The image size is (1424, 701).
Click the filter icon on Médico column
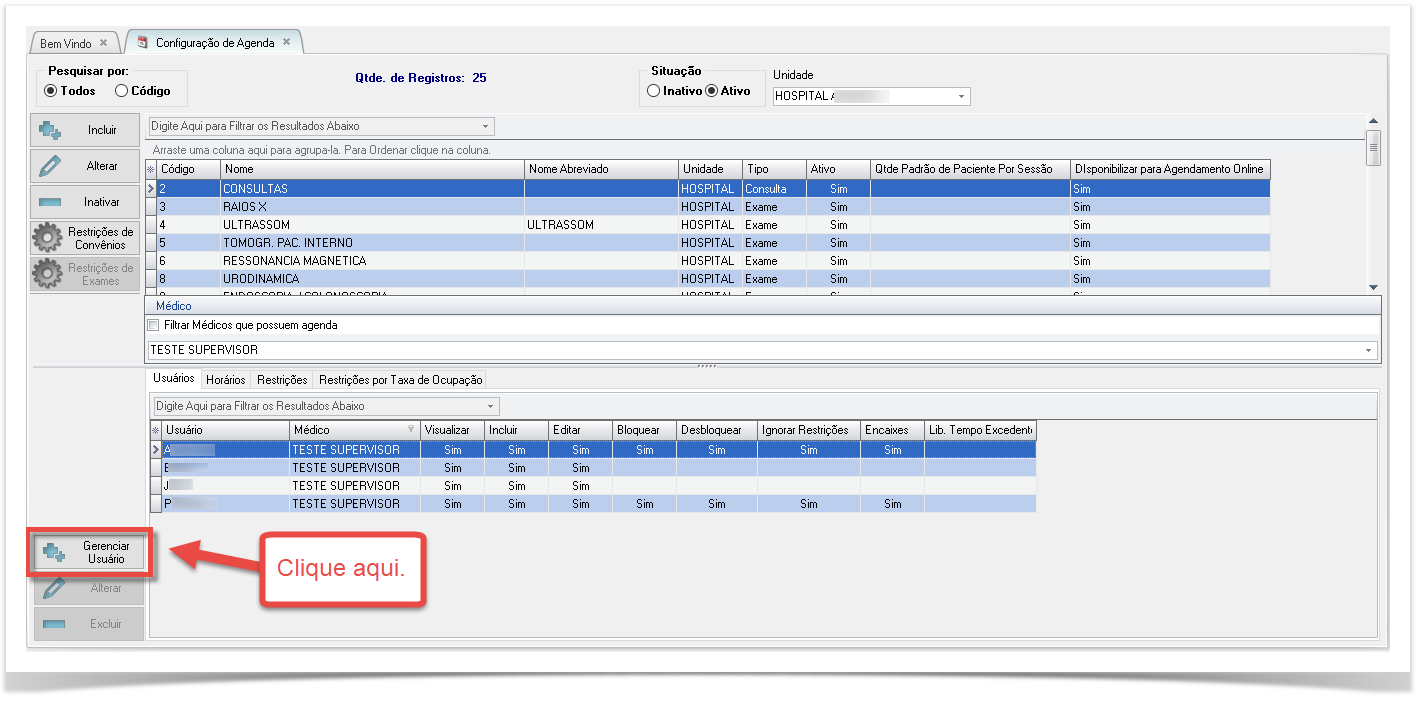click(x=411, y=430)
